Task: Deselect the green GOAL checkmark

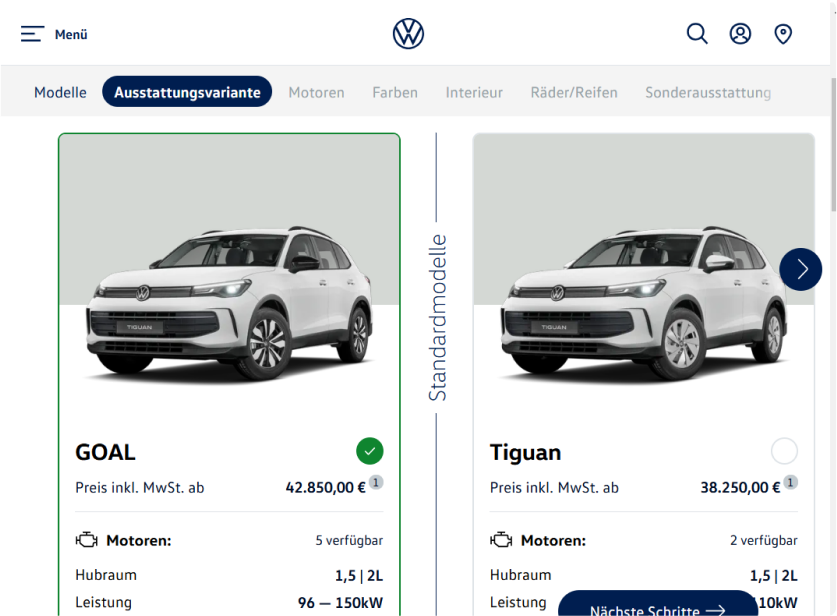Action: click(x=370, y=451)
